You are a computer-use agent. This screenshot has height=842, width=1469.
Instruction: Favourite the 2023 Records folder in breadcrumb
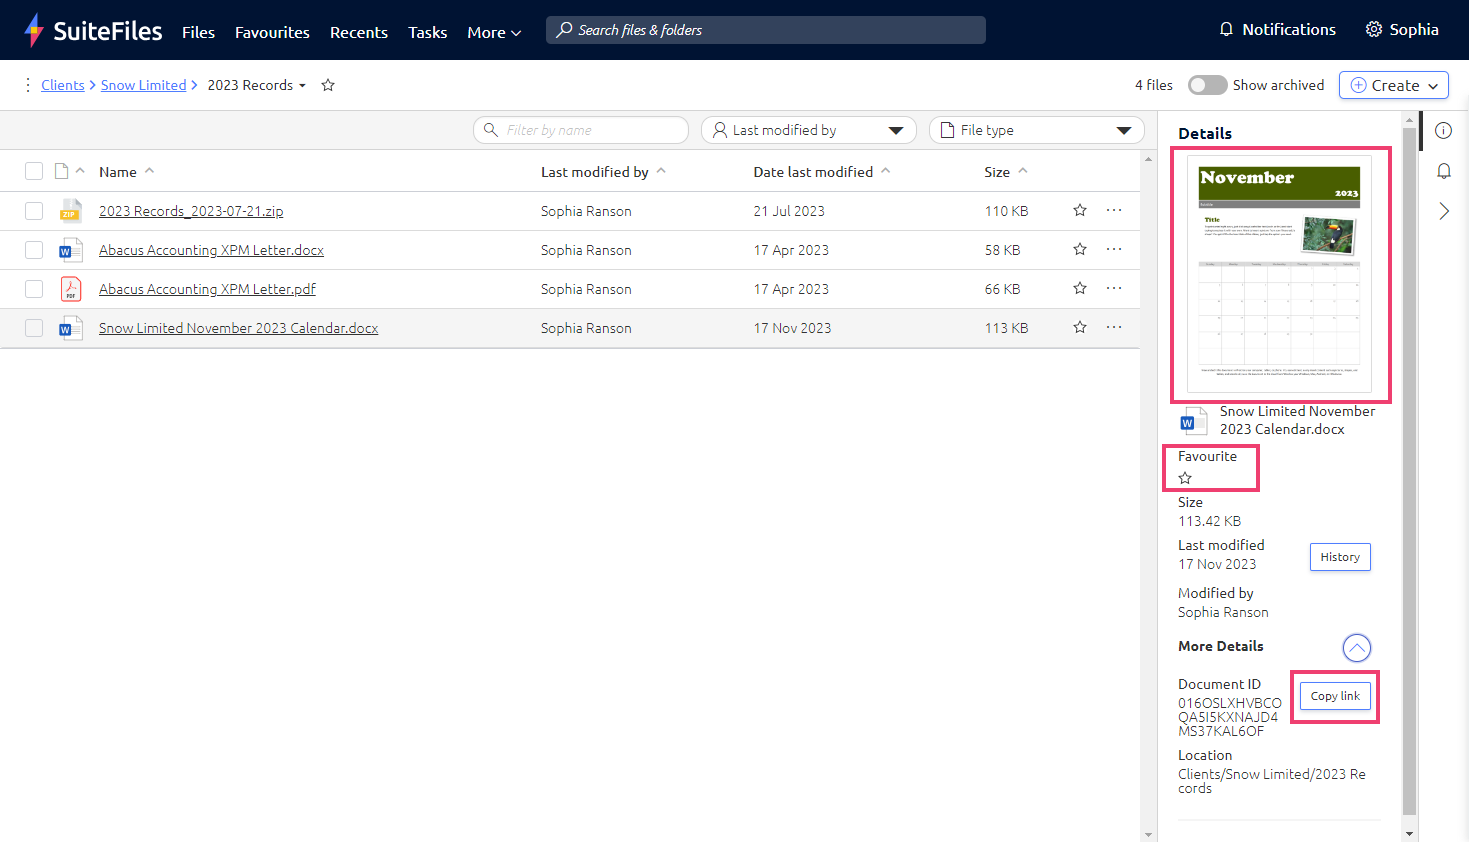click(x=328, y=85)
